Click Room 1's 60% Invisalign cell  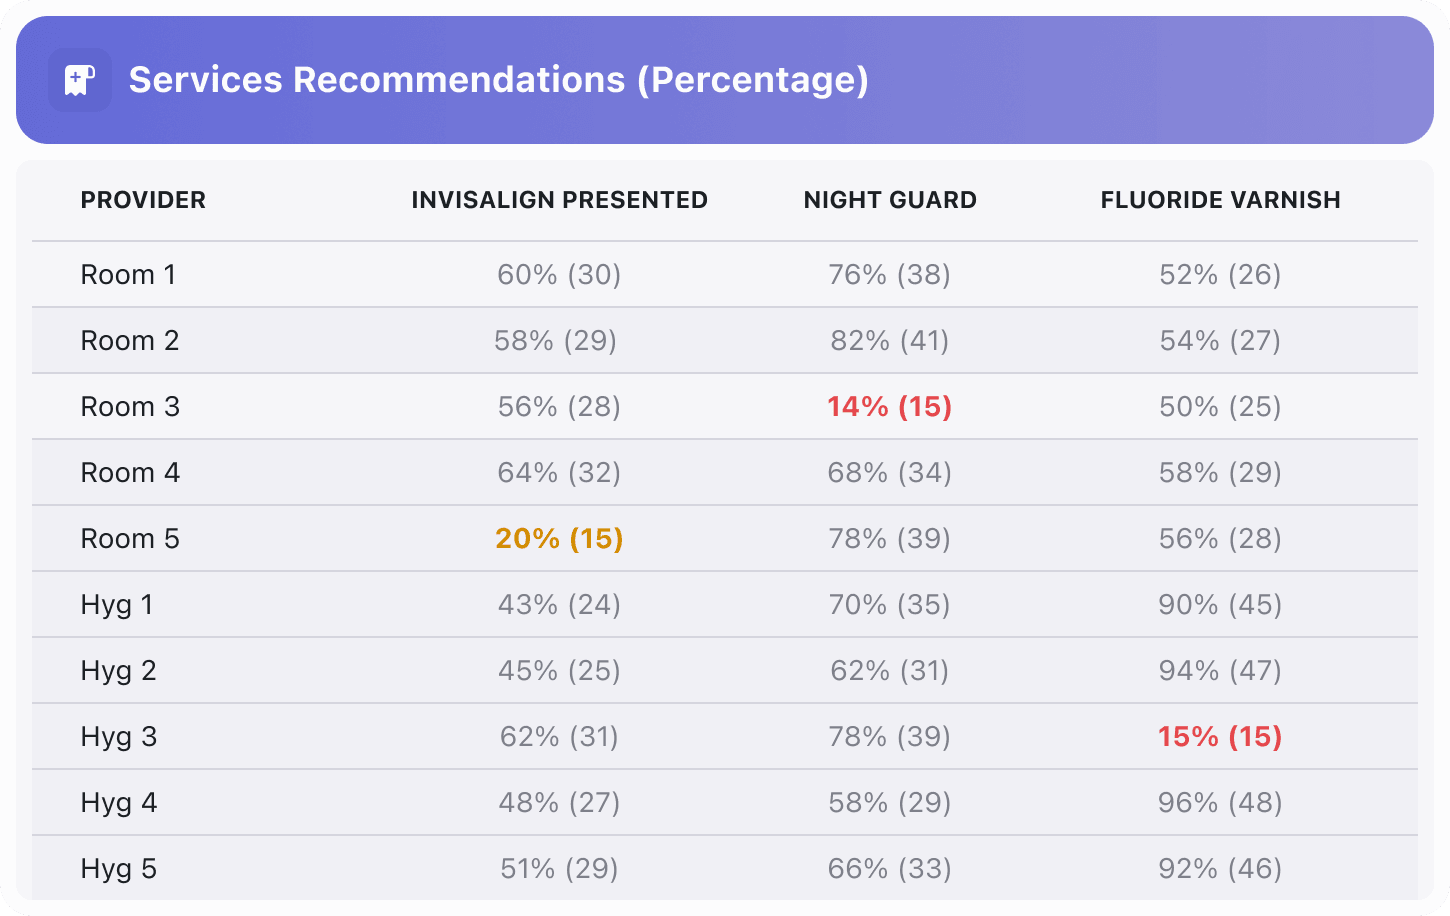click(x=559, y=275)
